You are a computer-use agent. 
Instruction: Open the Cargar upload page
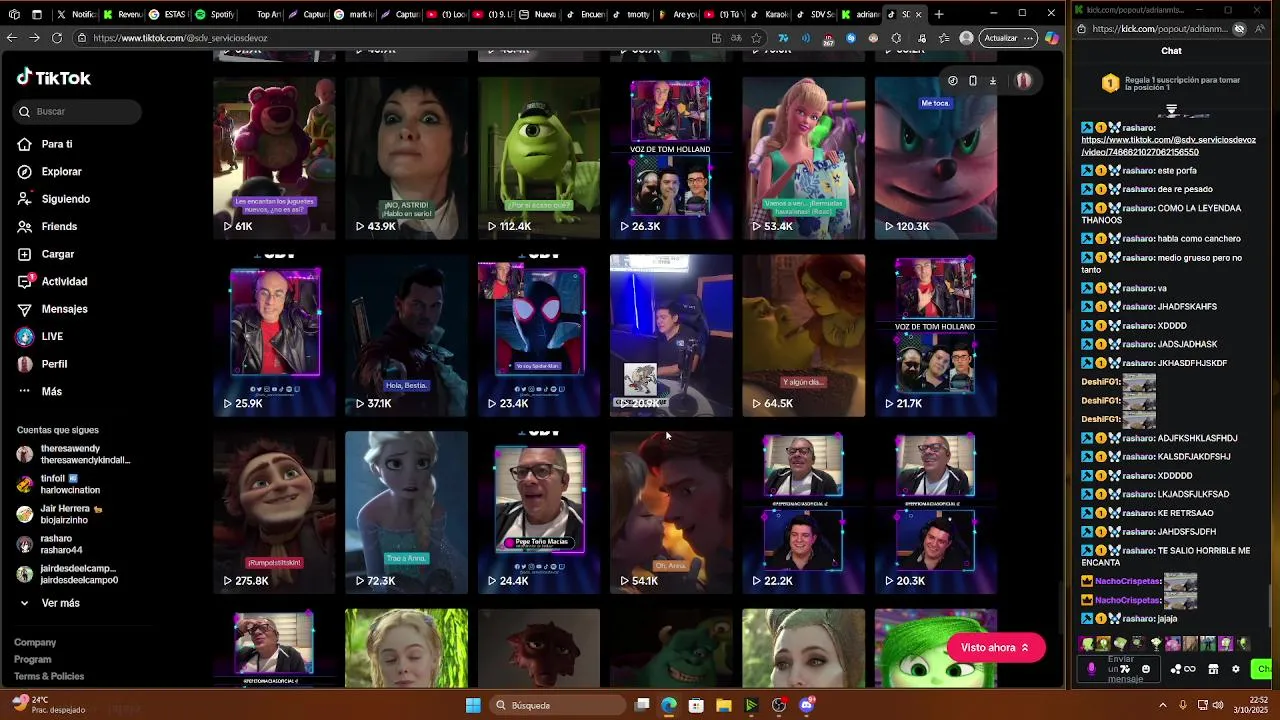tap(57, 254)
